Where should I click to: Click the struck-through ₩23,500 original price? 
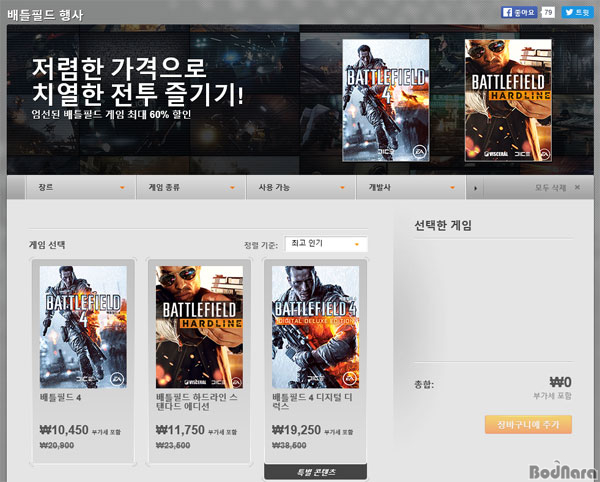point(173,445)
